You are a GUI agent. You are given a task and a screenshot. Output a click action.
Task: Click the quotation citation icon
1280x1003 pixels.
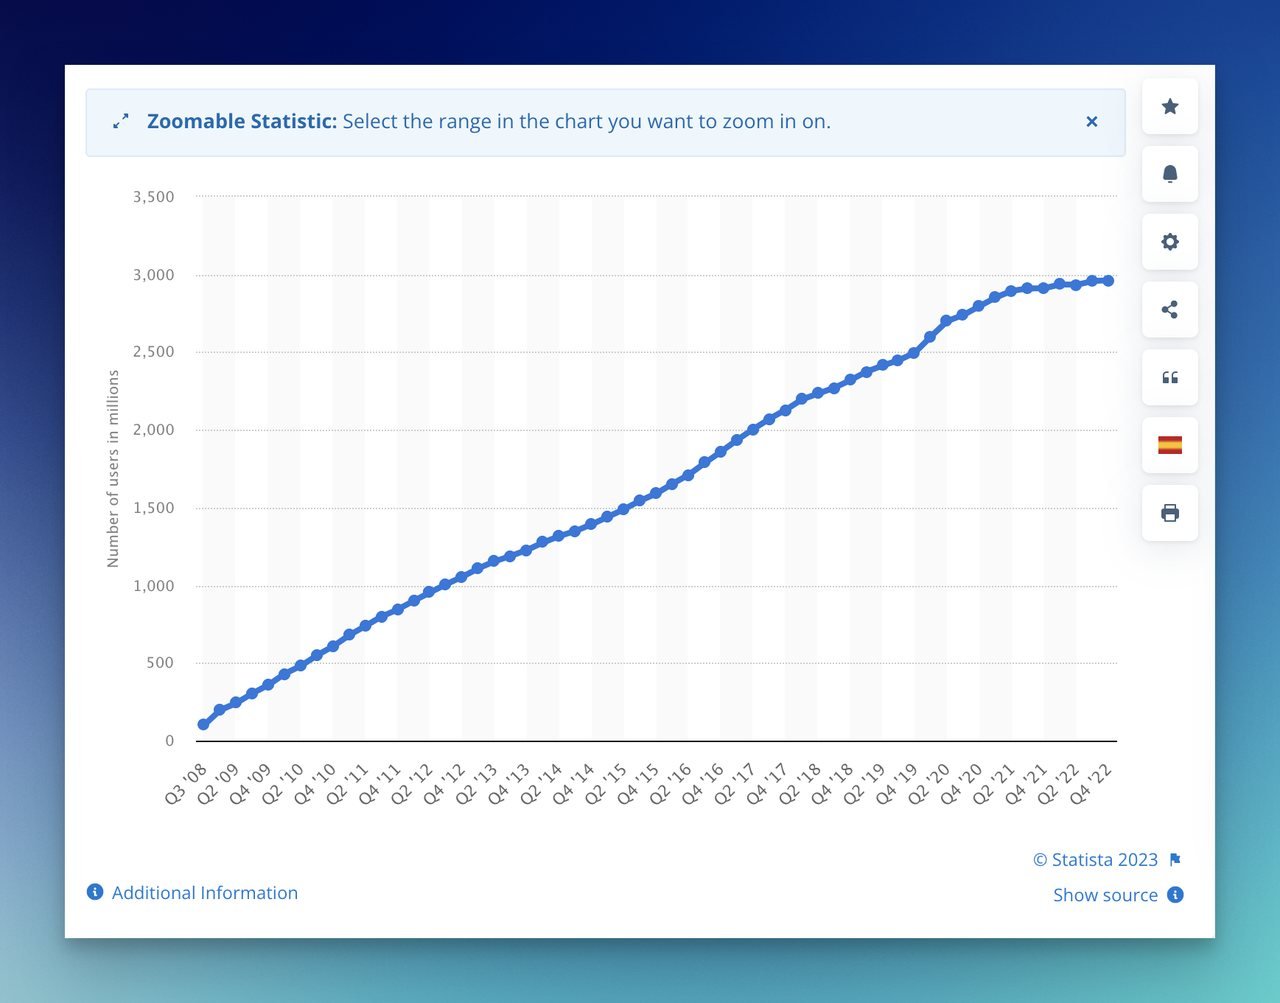point(1170,378)
